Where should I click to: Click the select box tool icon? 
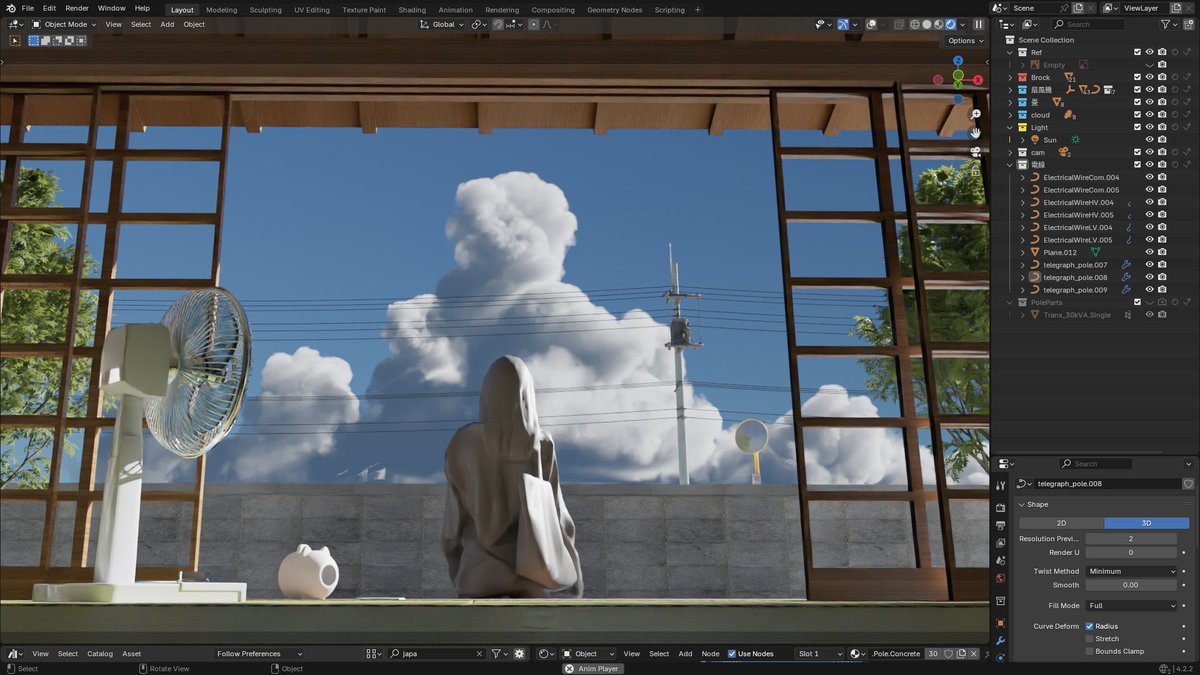(14, 41)
